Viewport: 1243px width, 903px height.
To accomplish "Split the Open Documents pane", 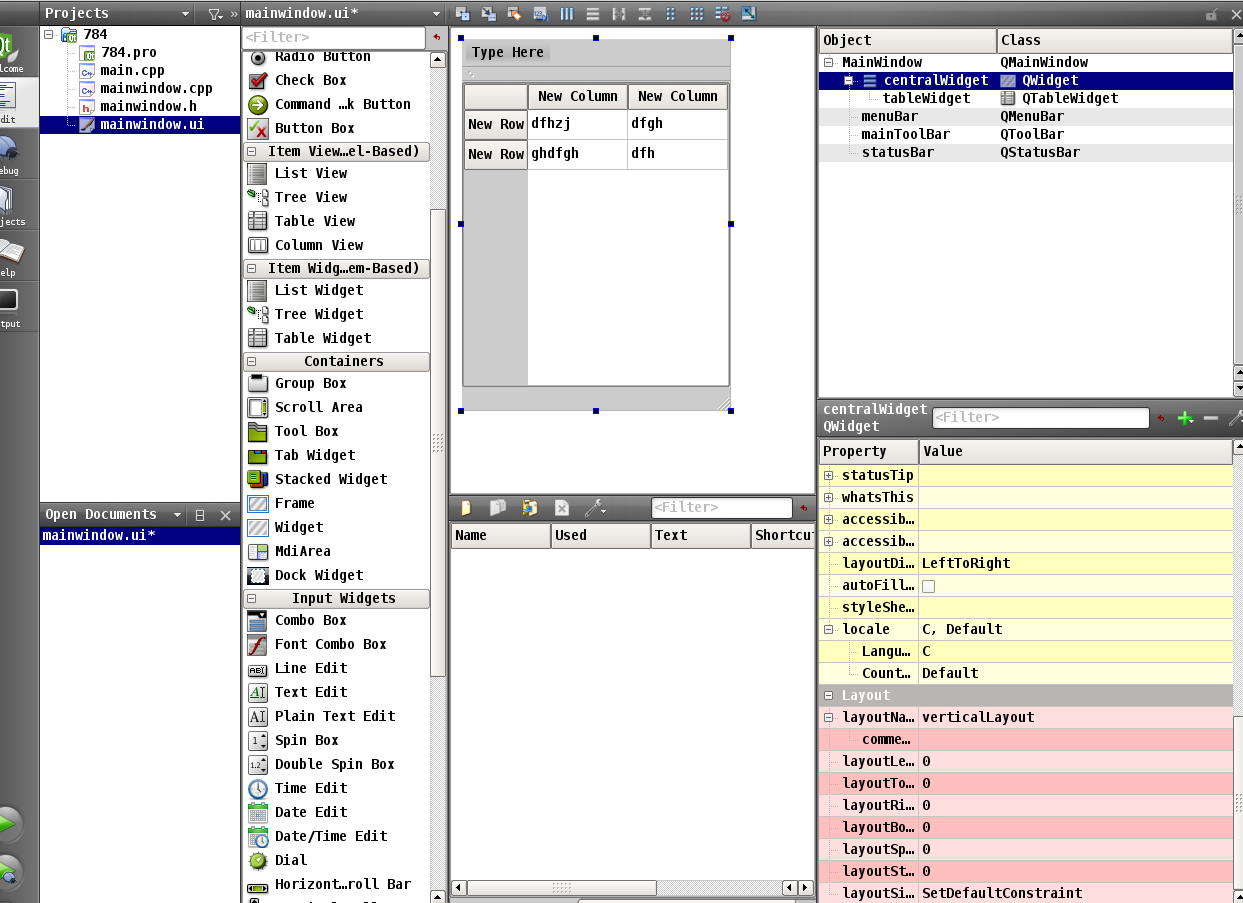I will [200, 515].
